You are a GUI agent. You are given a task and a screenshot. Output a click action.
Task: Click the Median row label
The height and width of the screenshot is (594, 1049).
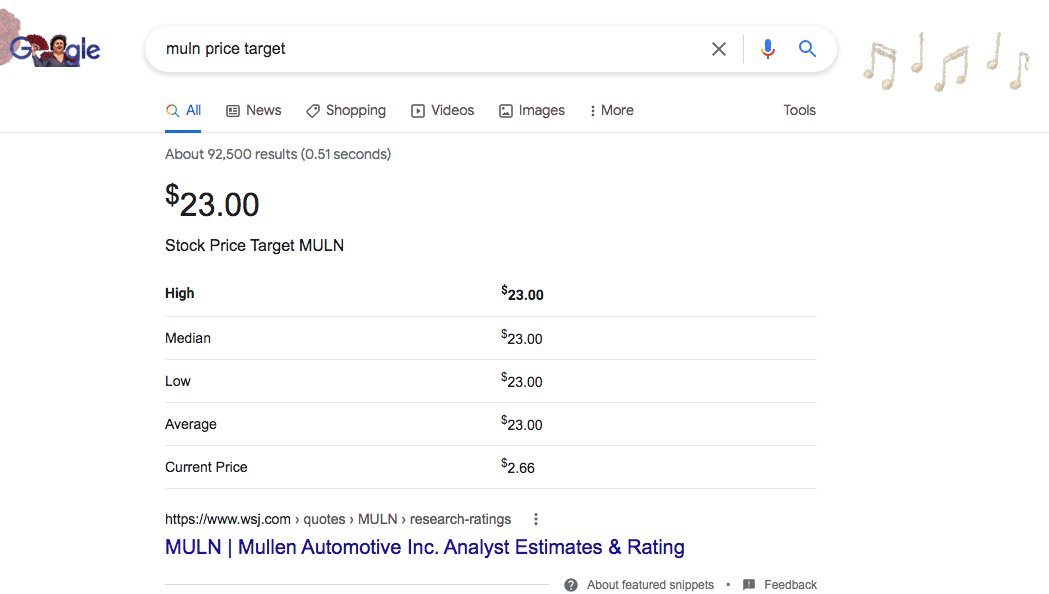tap(188, 338)
